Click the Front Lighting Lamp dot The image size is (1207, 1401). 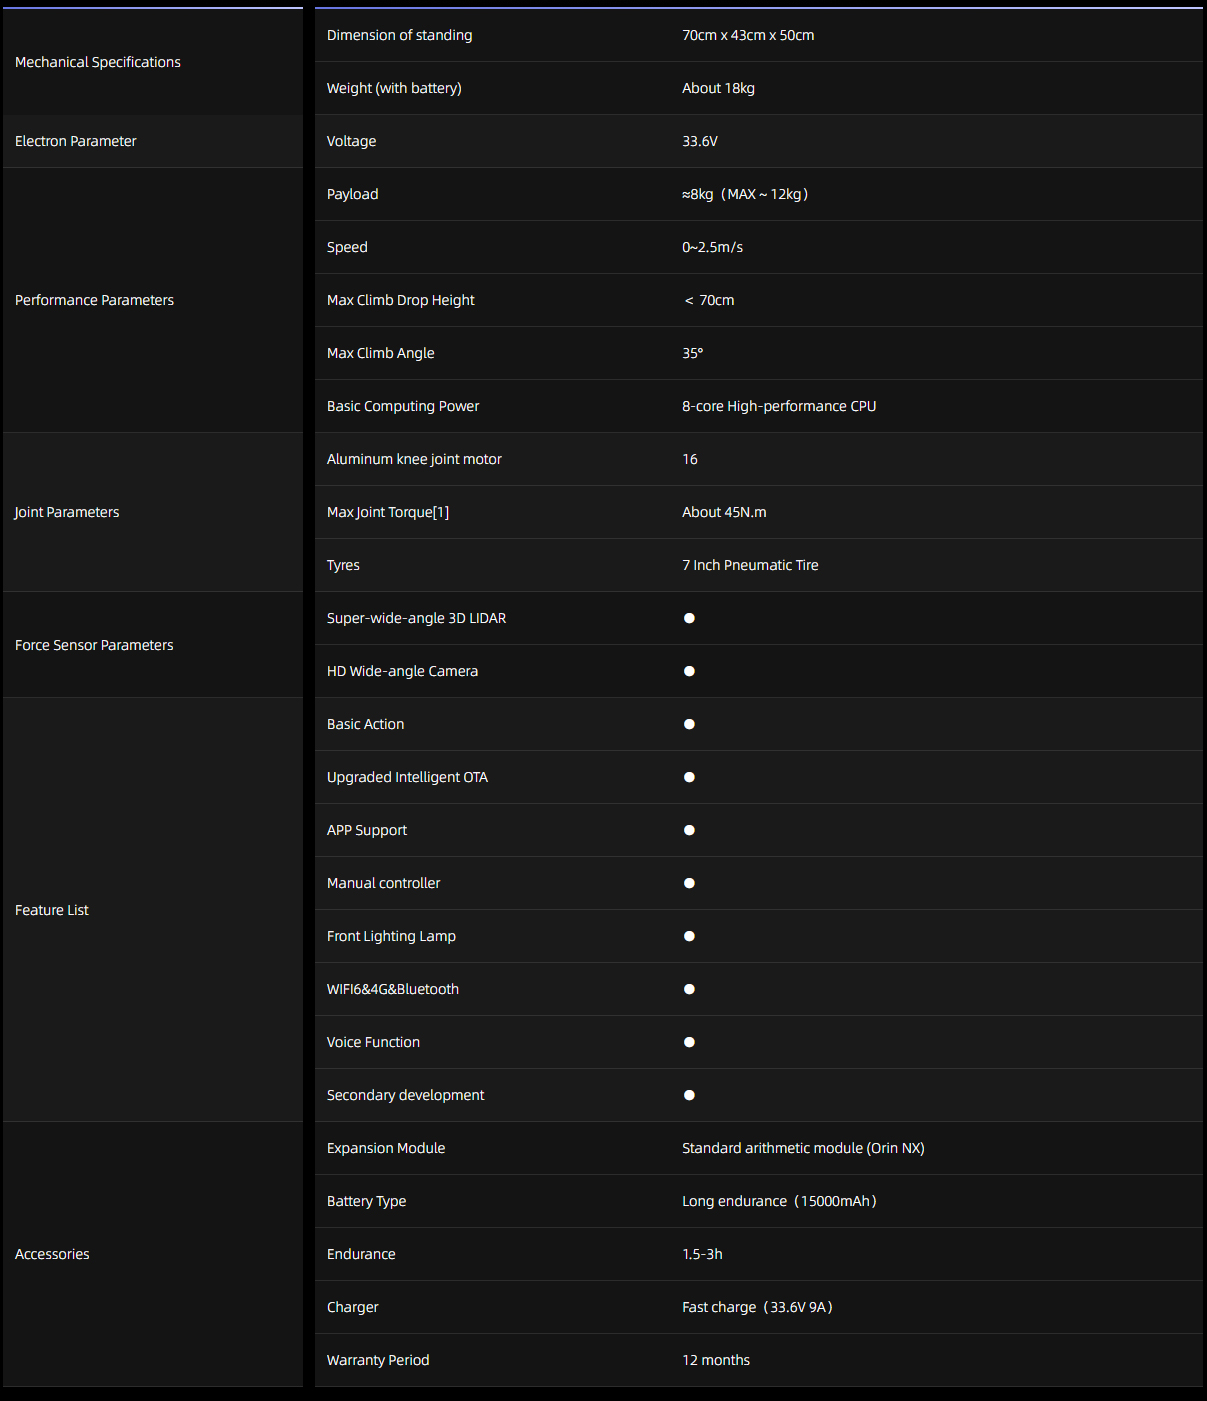[689, 936]
